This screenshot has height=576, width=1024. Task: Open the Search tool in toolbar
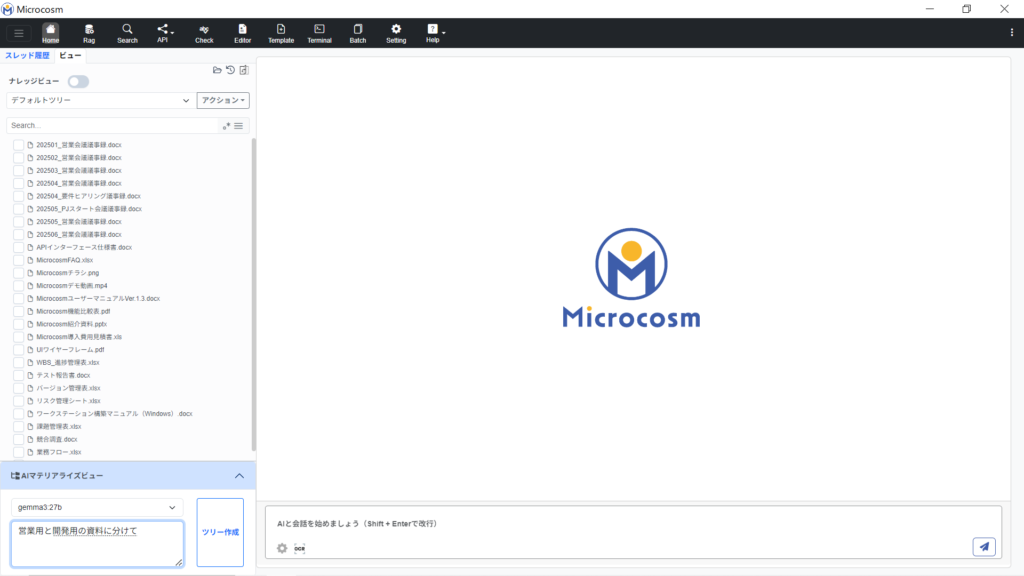127,33
